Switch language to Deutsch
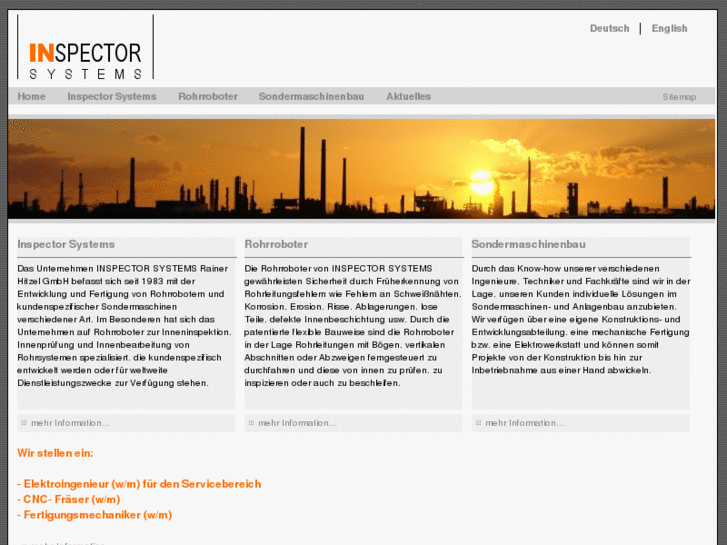This screenshot has width=727, height=545. (609, 28)
